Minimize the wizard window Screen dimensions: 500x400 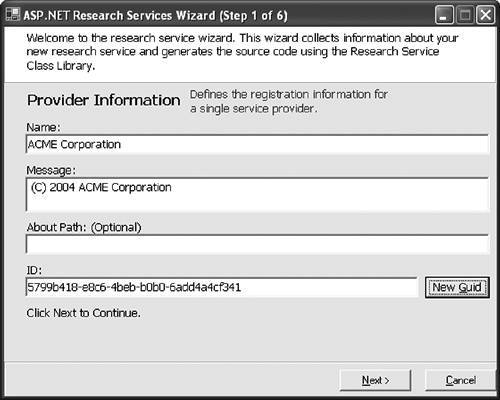click(444, 15)
